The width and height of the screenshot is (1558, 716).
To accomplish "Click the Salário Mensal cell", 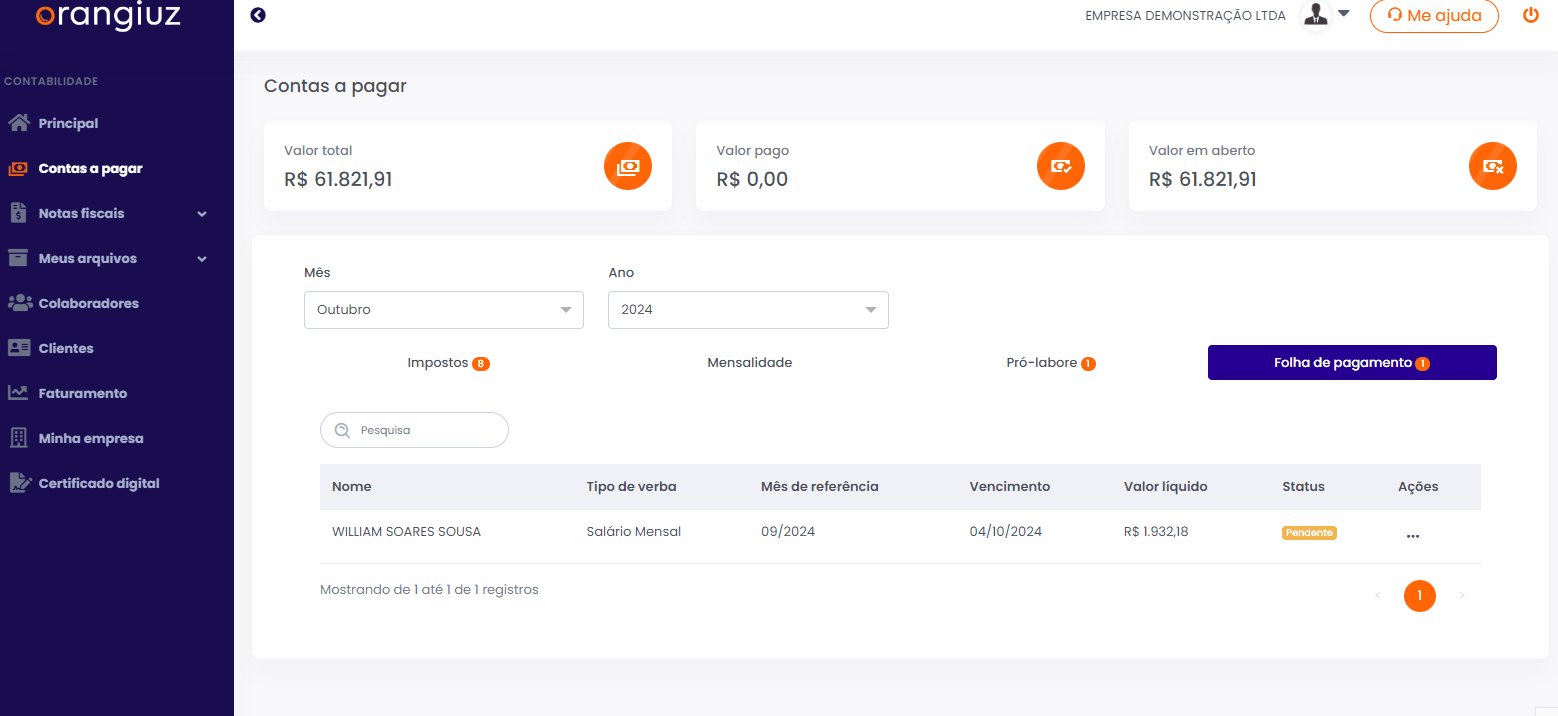I will [634, 532].
